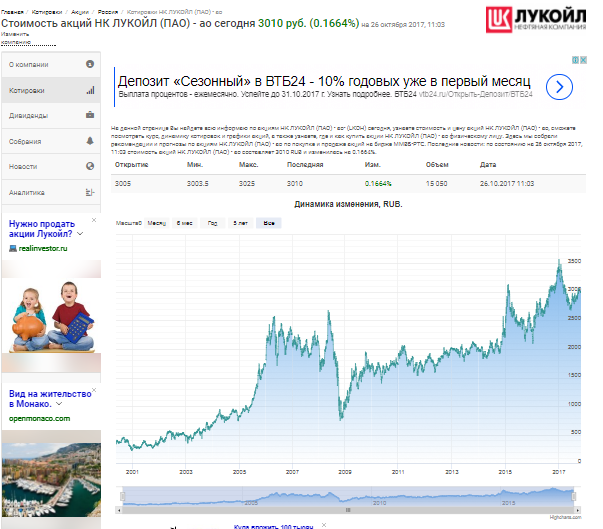Click the right scroll arrow of chart navigator
The height and width of the screenshot is (529, 603).
[x=578, y=510]
